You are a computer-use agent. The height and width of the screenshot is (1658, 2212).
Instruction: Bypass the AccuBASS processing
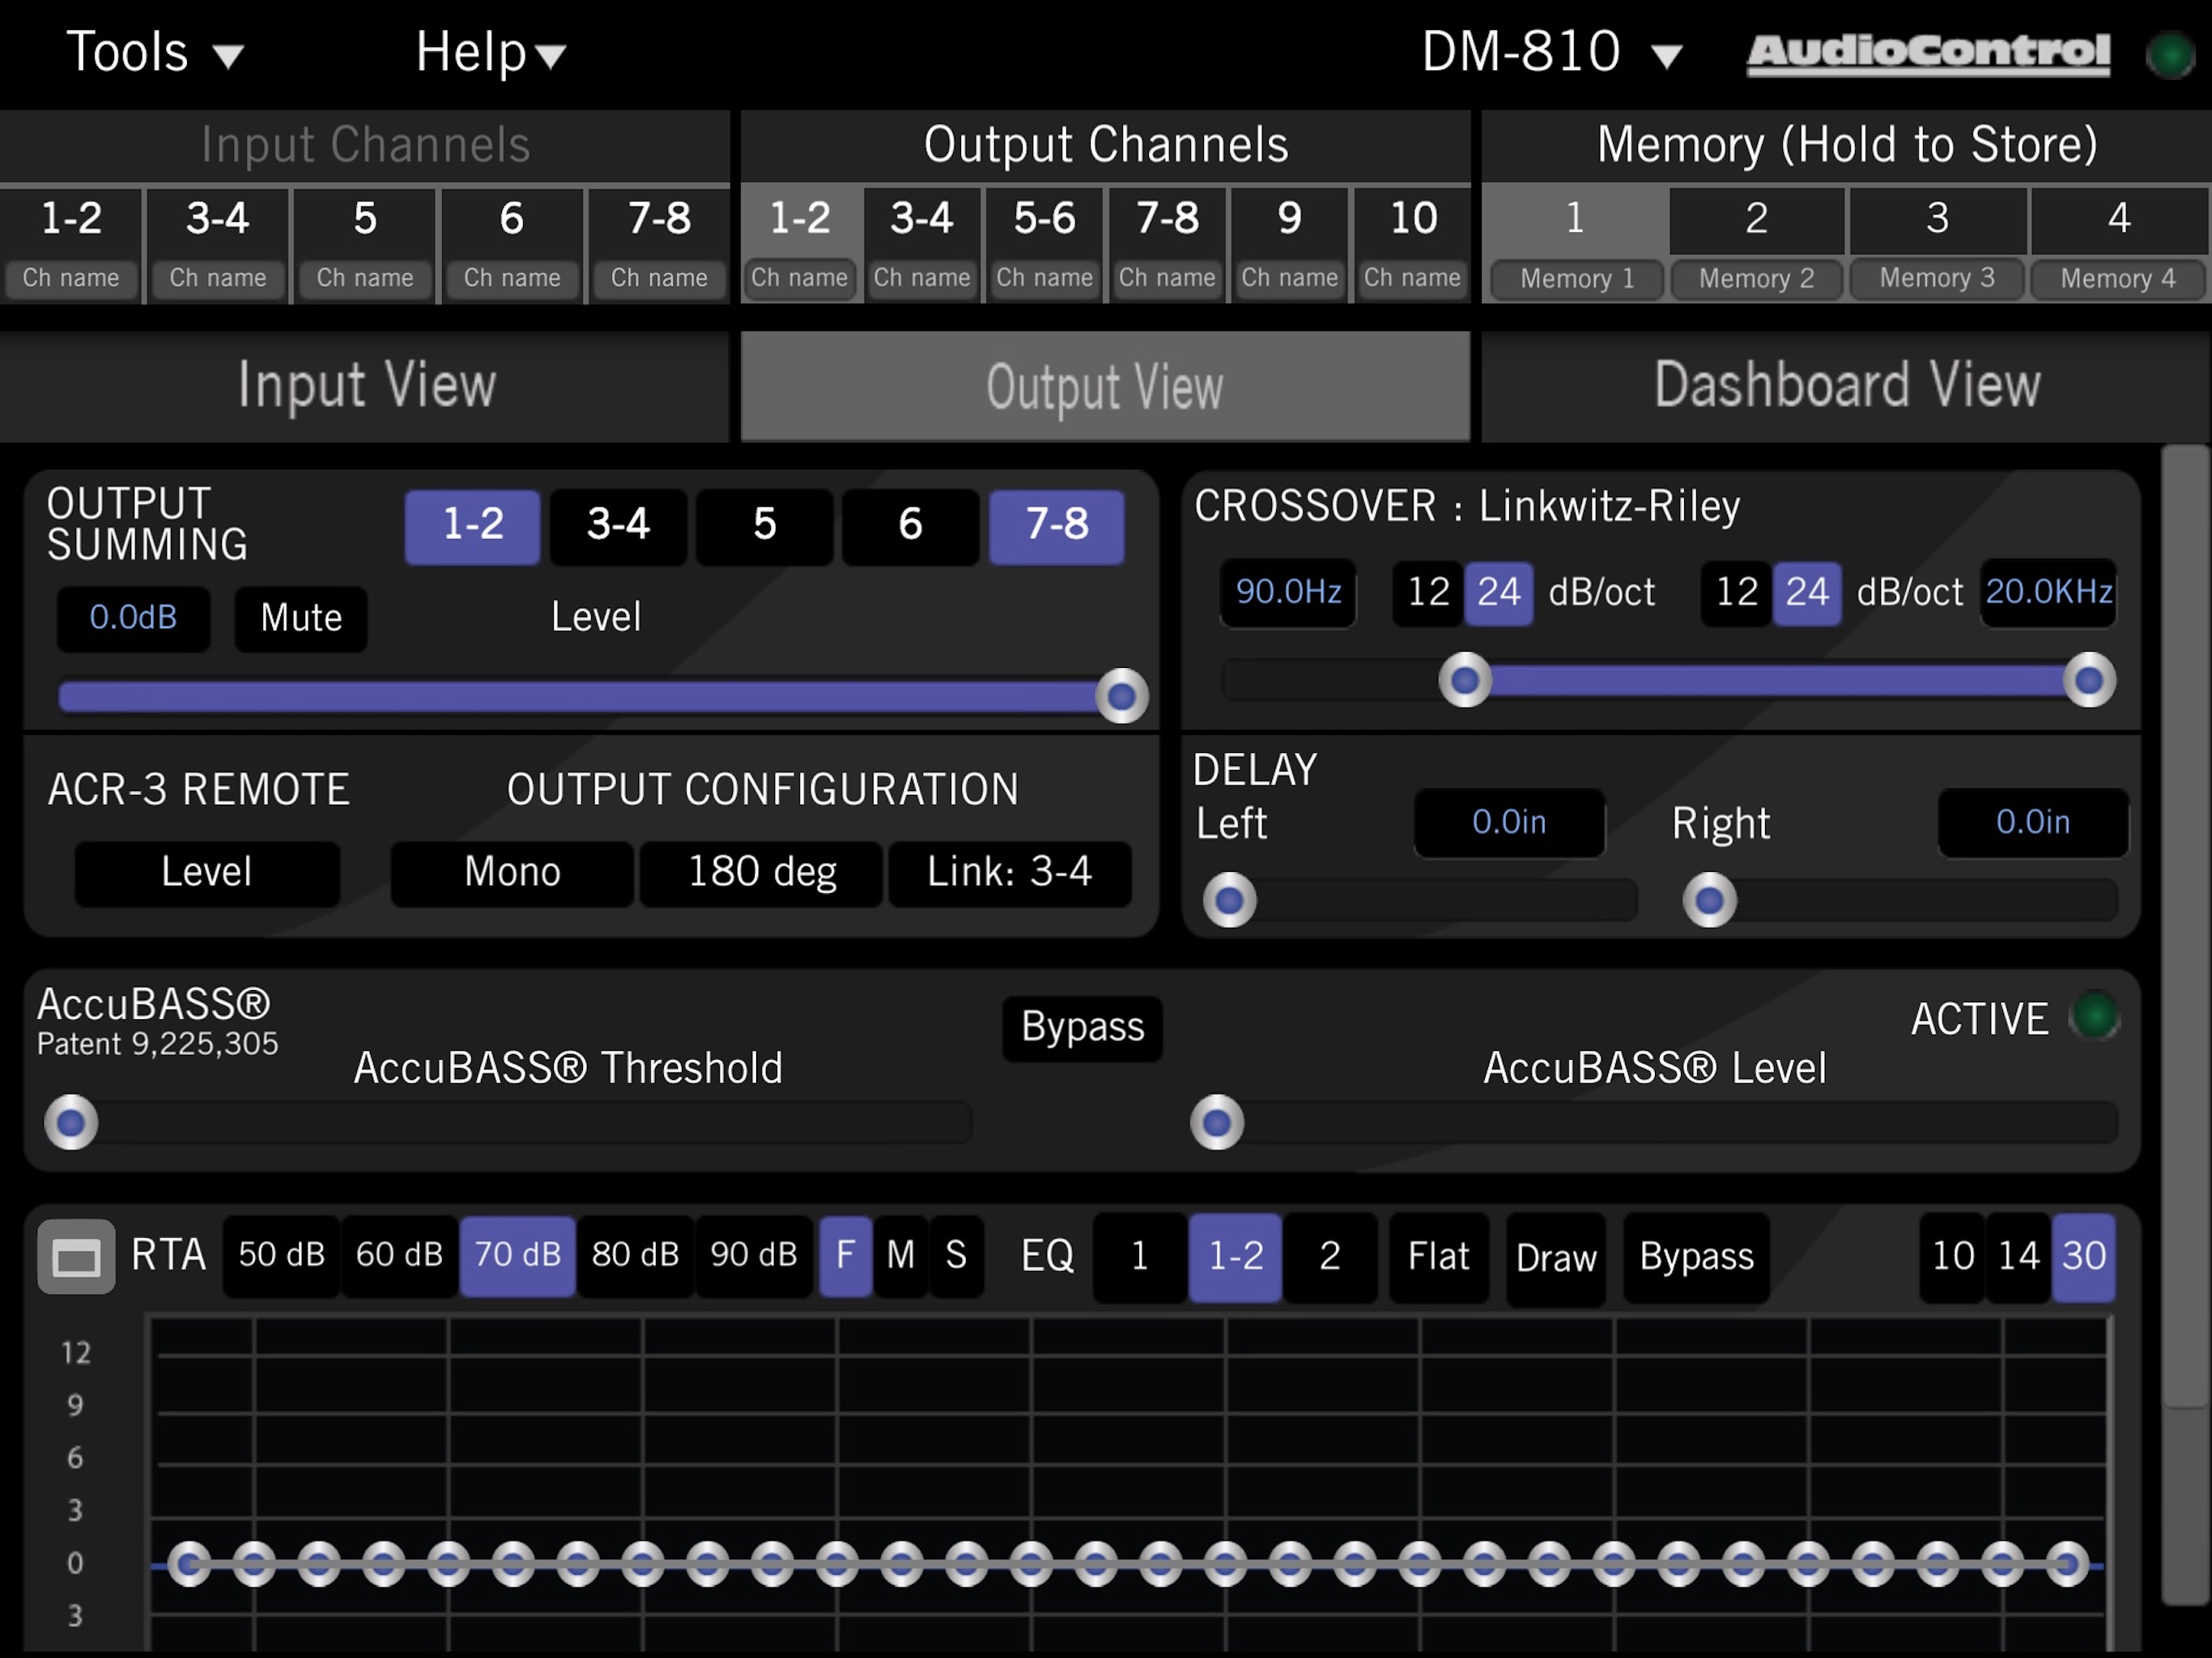1081,1027
